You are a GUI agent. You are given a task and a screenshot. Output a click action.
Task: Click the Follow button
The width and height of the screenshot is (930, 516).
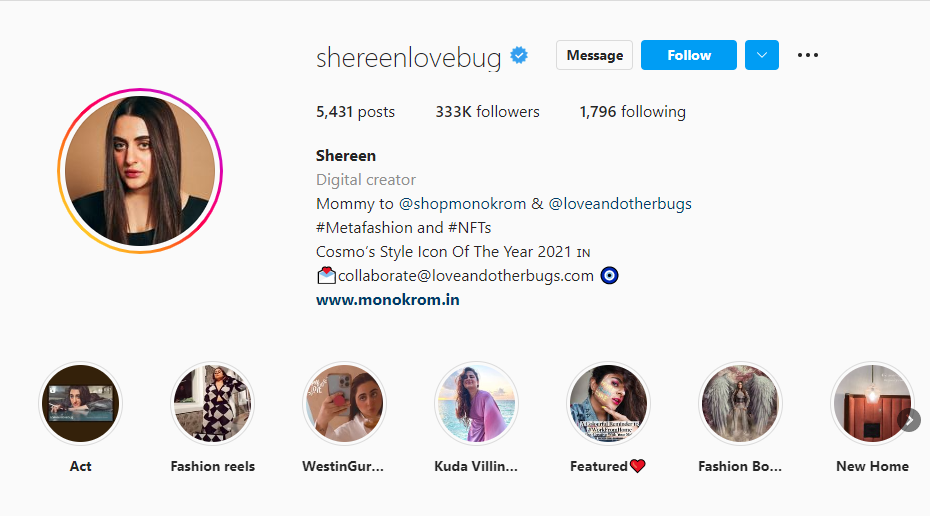tap(689, 55)
